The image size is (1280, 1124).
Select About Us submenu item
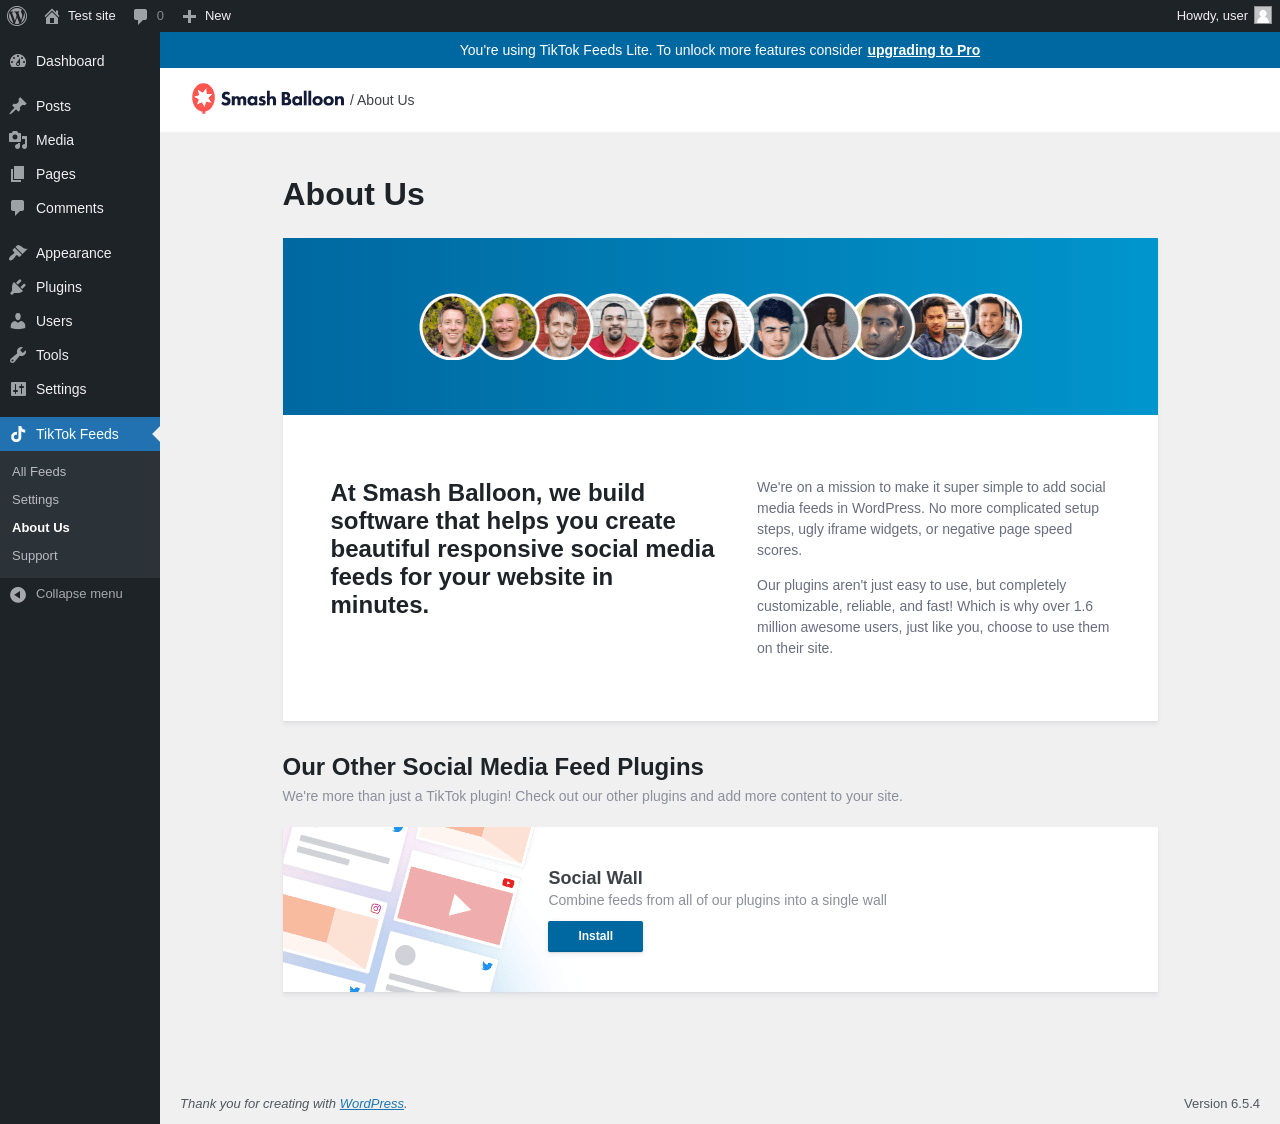click(41, 528)
